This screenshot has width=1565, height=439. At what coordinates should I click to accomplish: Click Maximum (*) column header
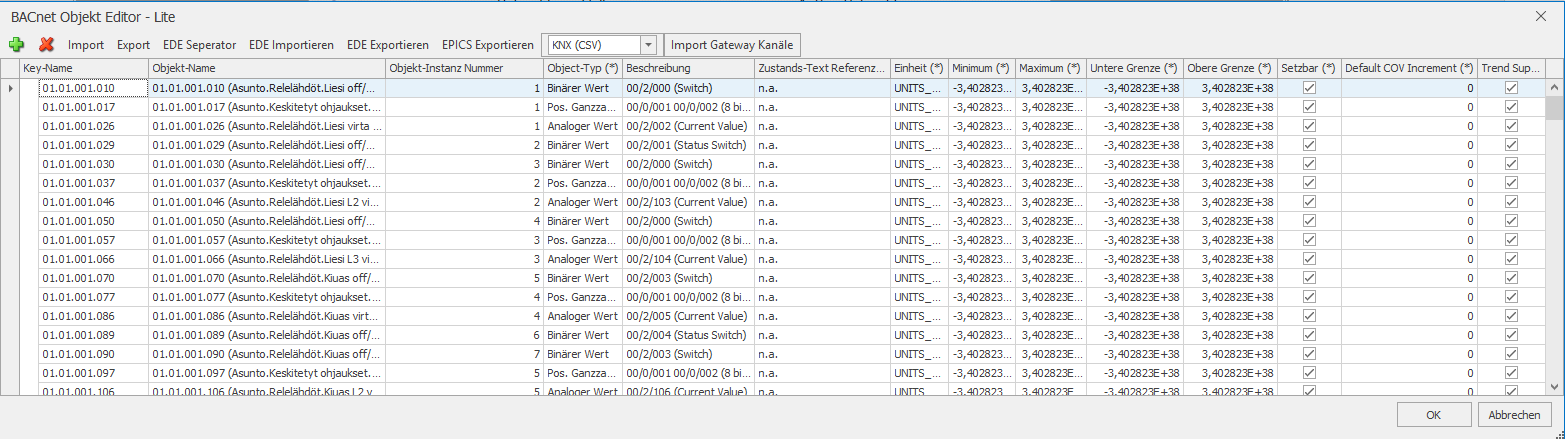pyautogui.click(x=1051, y=68)
